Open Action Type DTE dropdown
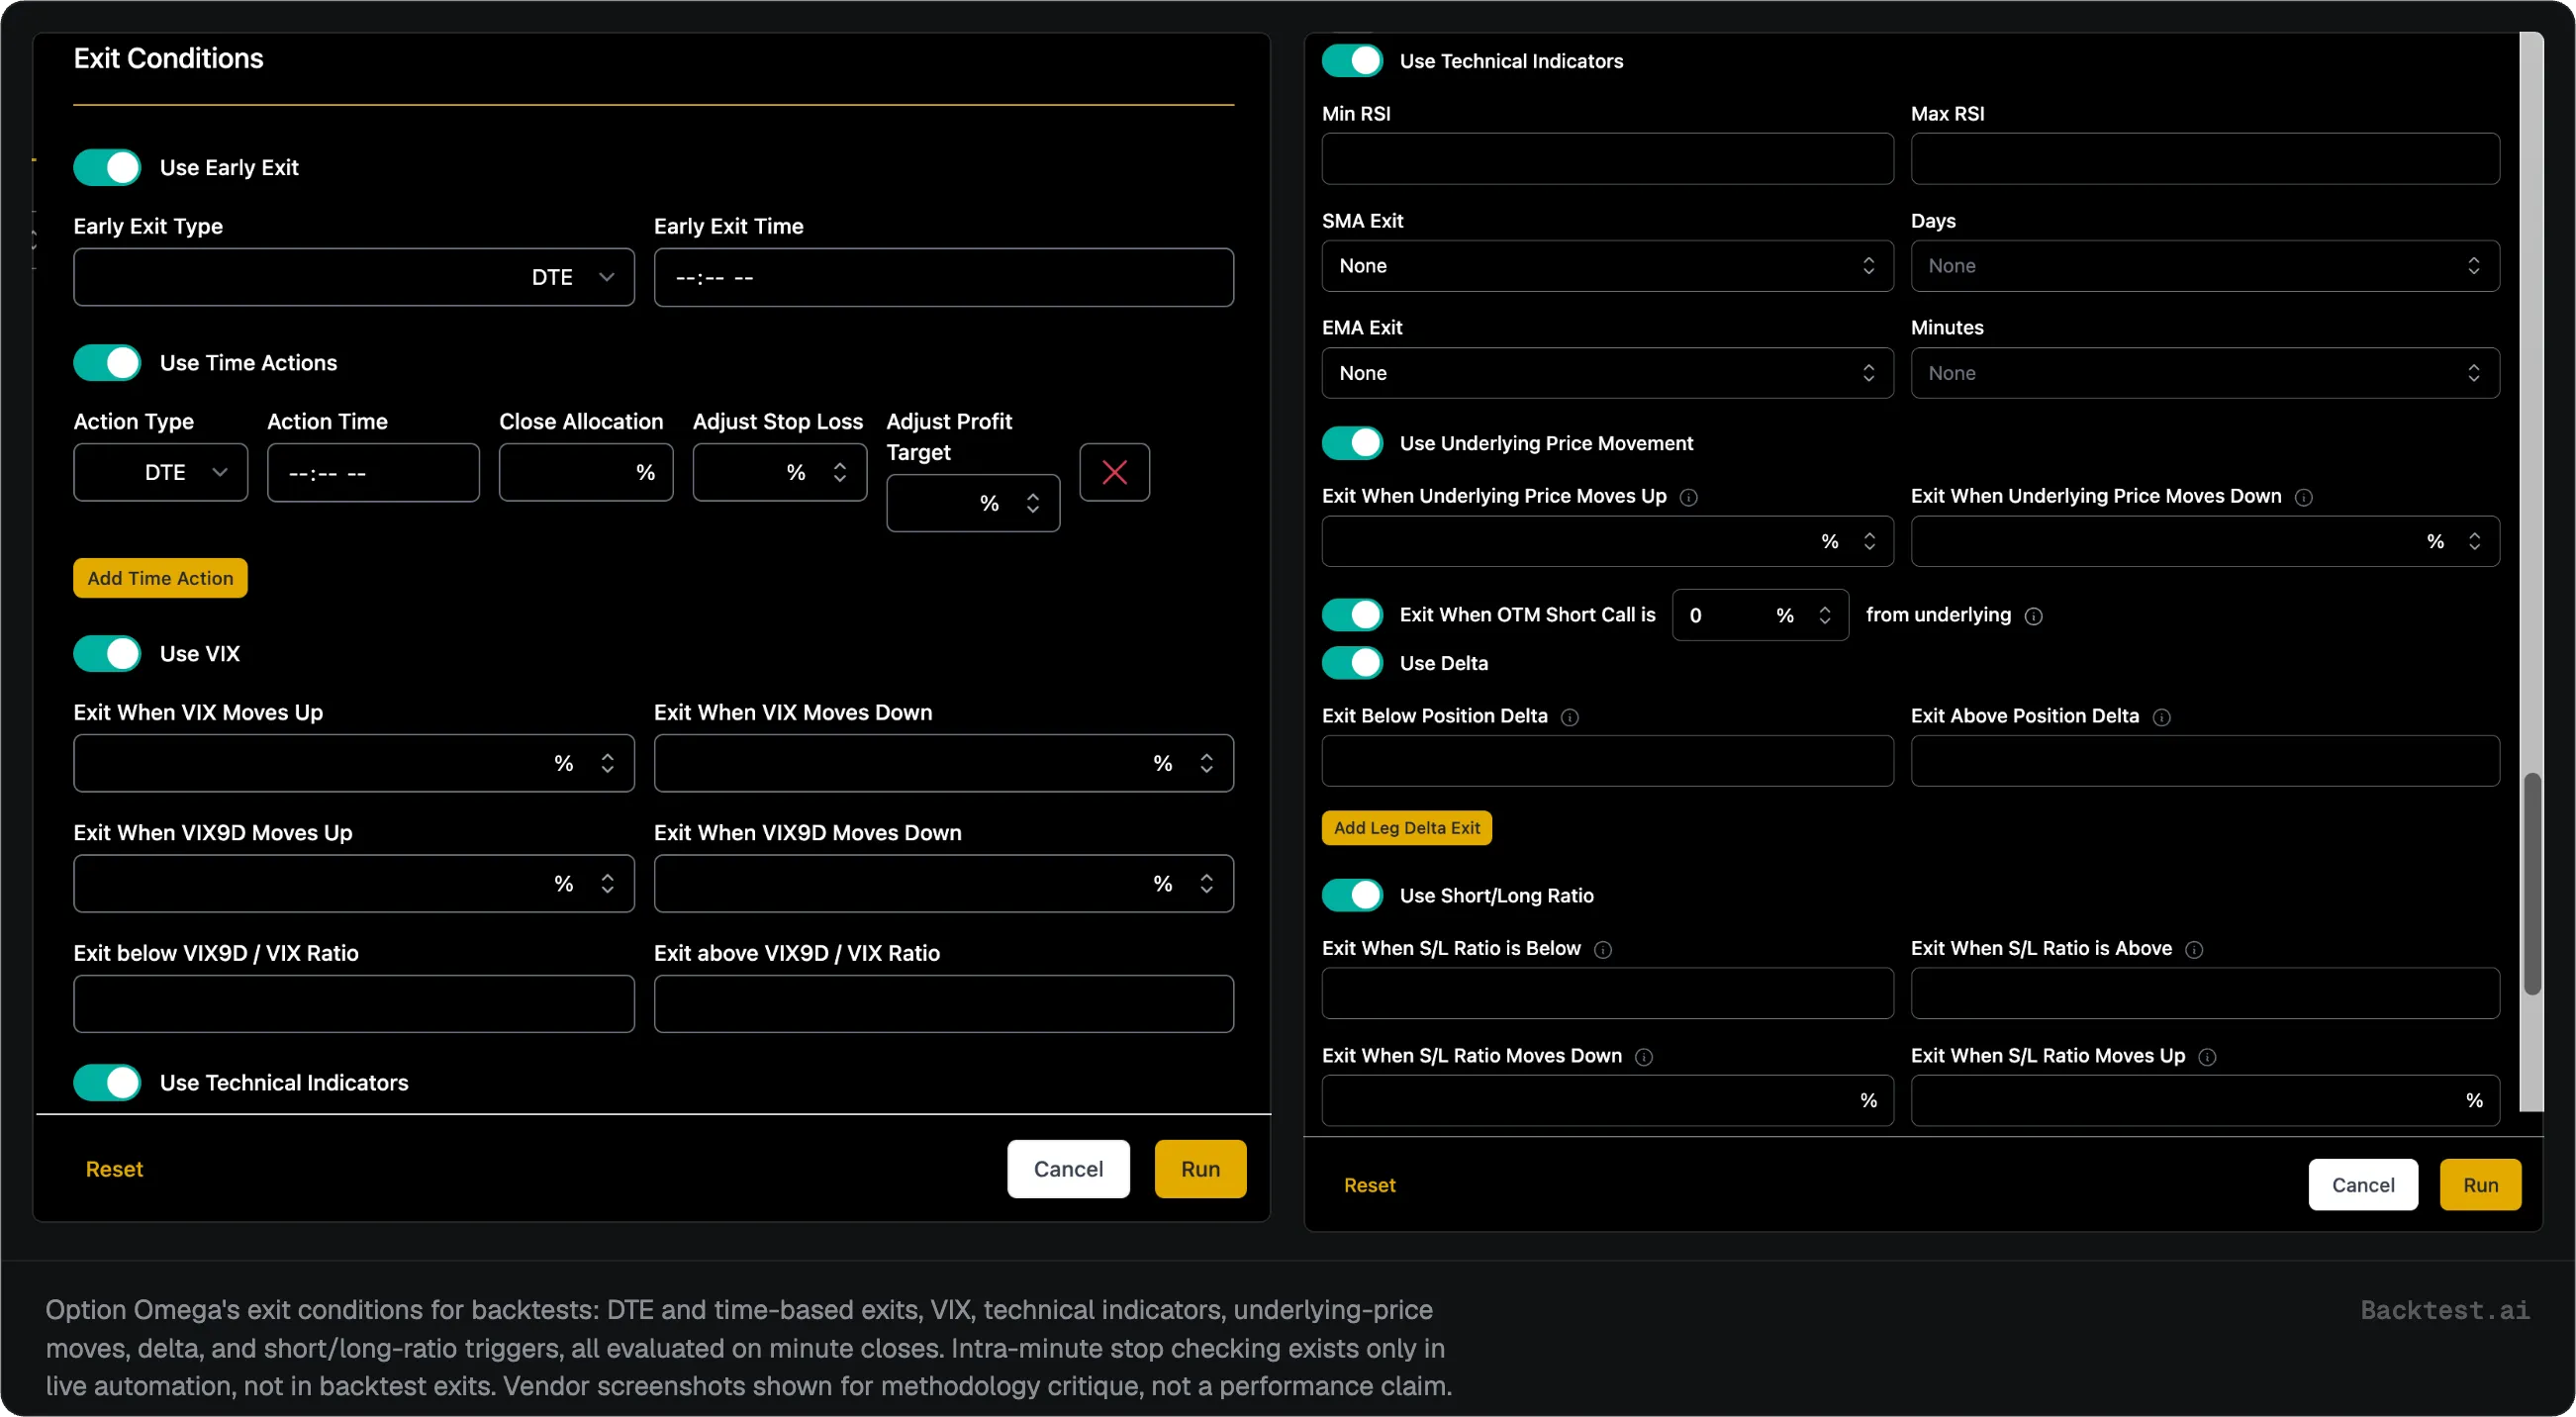Screen dimensions: 2576x1417 click(x=160, y=472)
